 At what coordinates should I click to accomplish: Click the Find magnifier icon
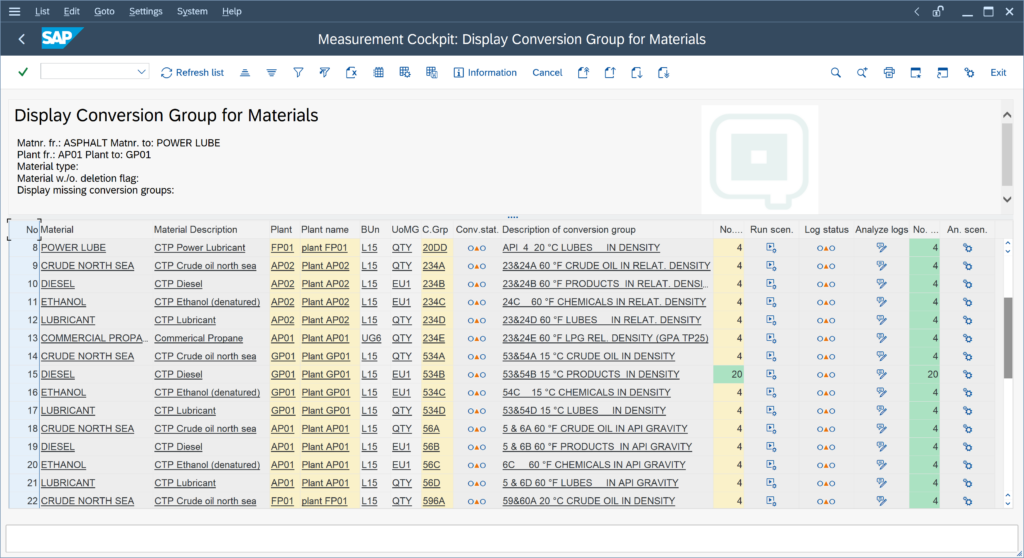(x=836, y=73)
